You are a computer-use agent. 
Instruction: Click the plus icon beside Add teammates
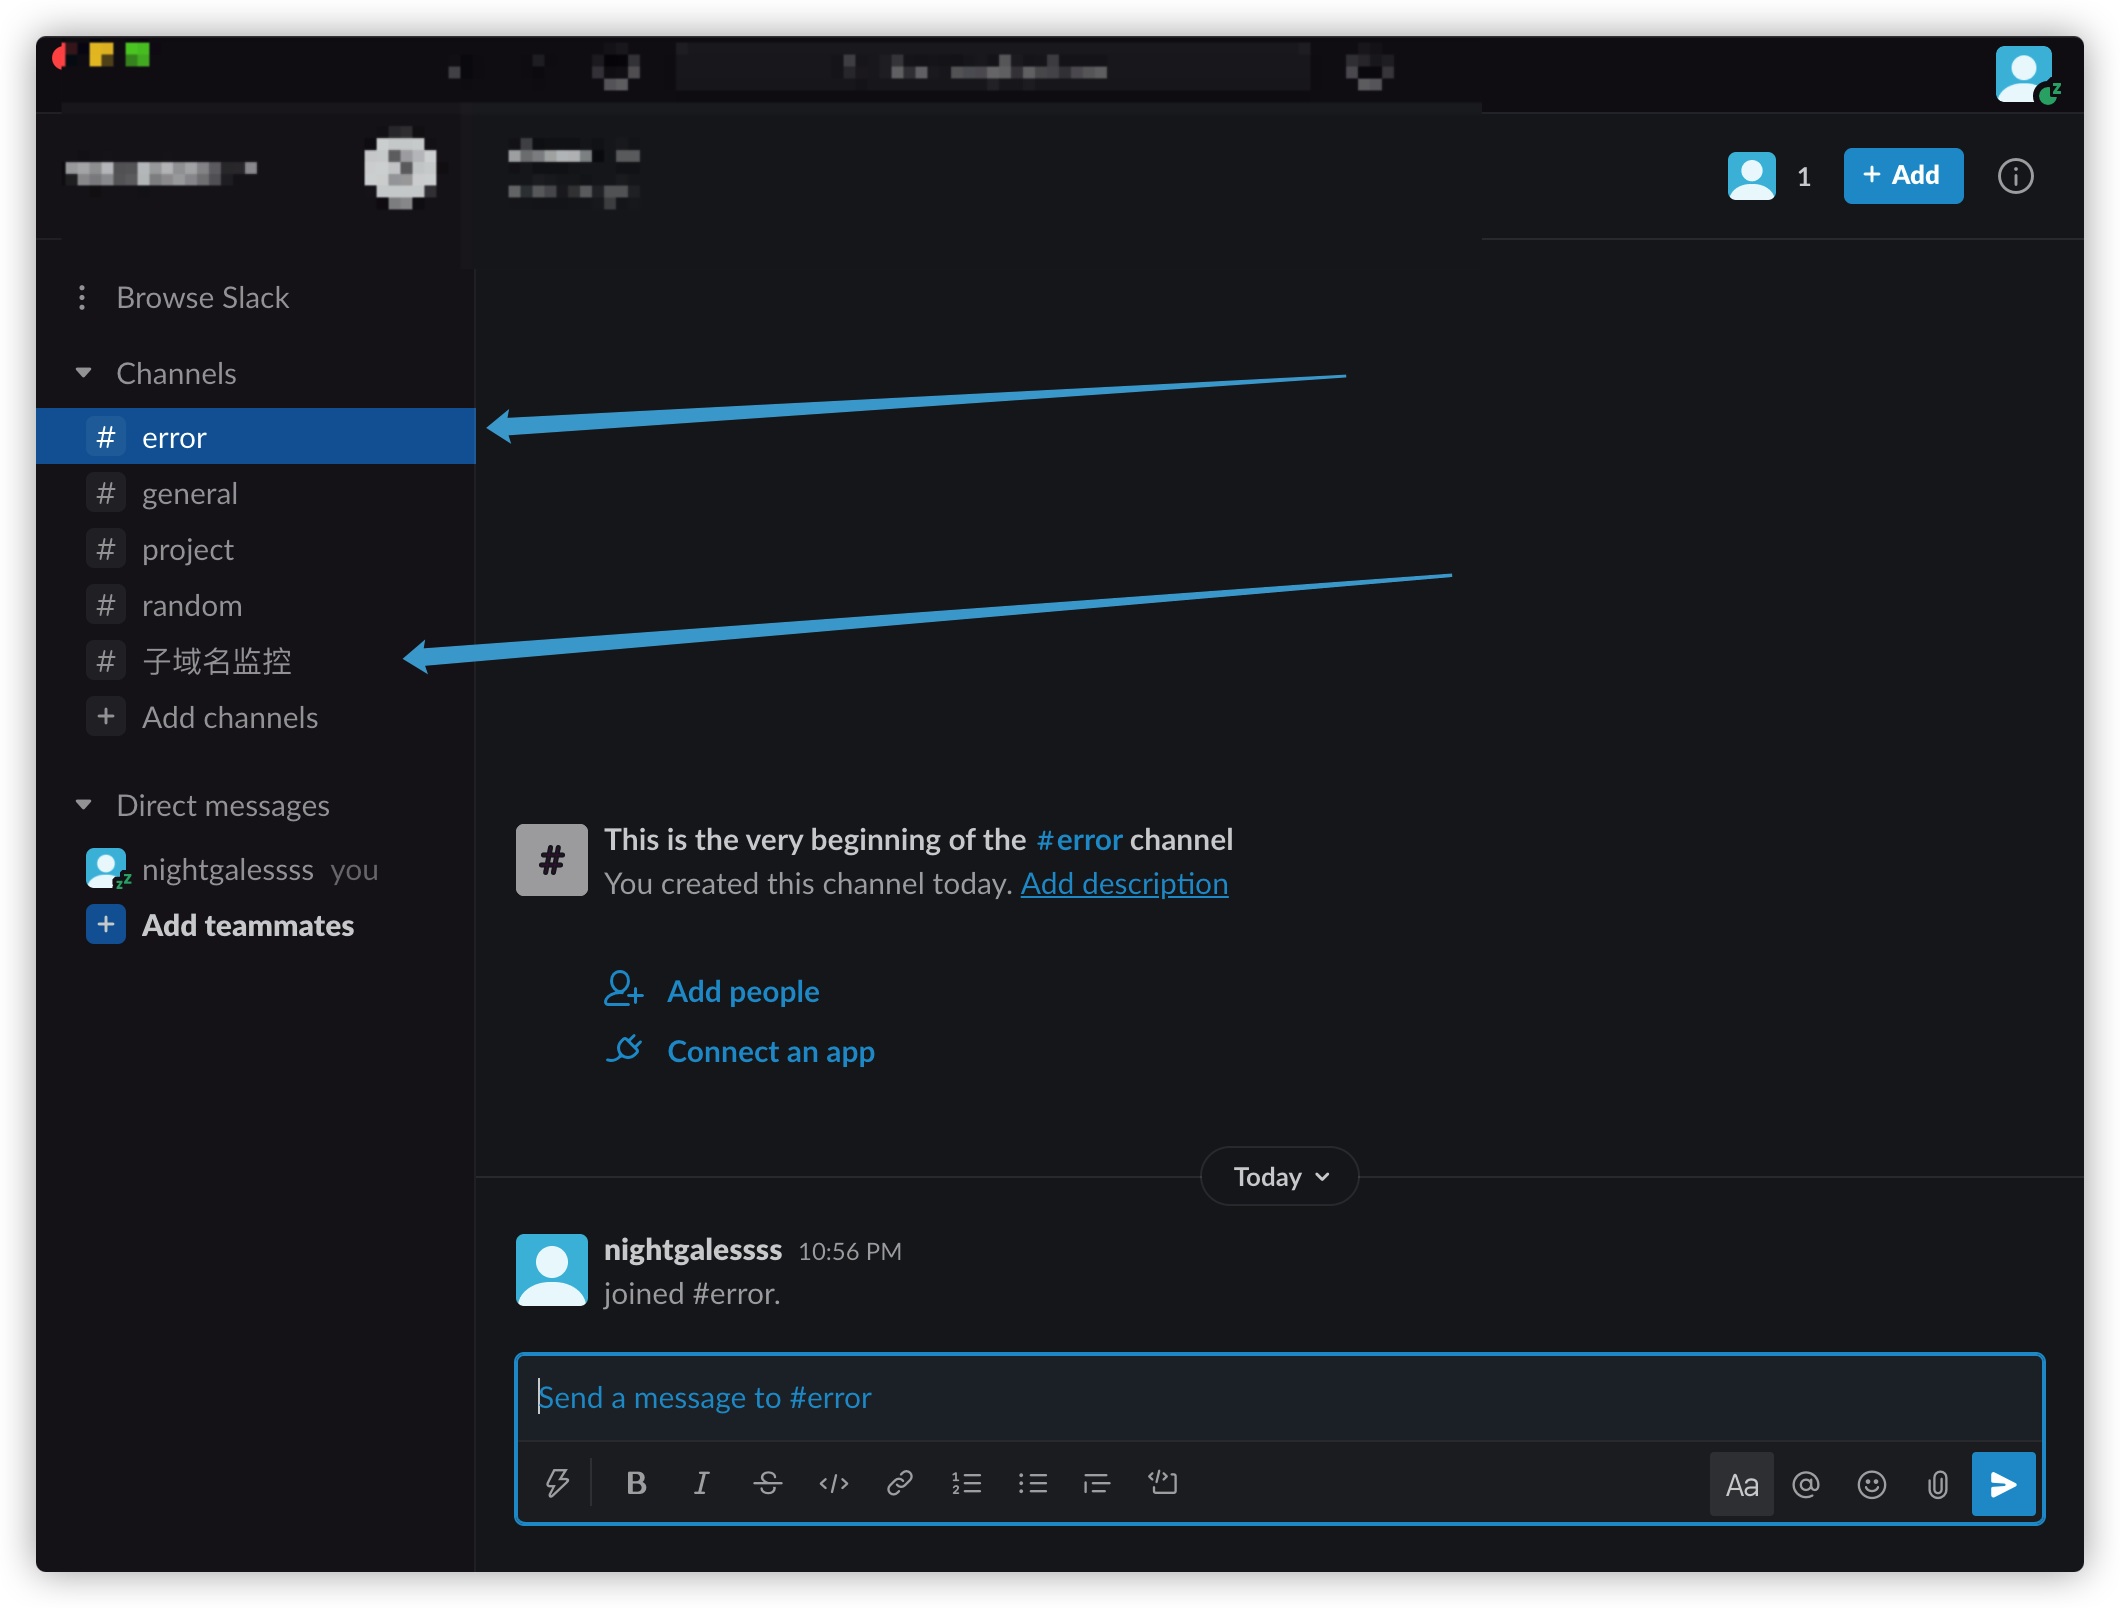(x=106, y=925)
